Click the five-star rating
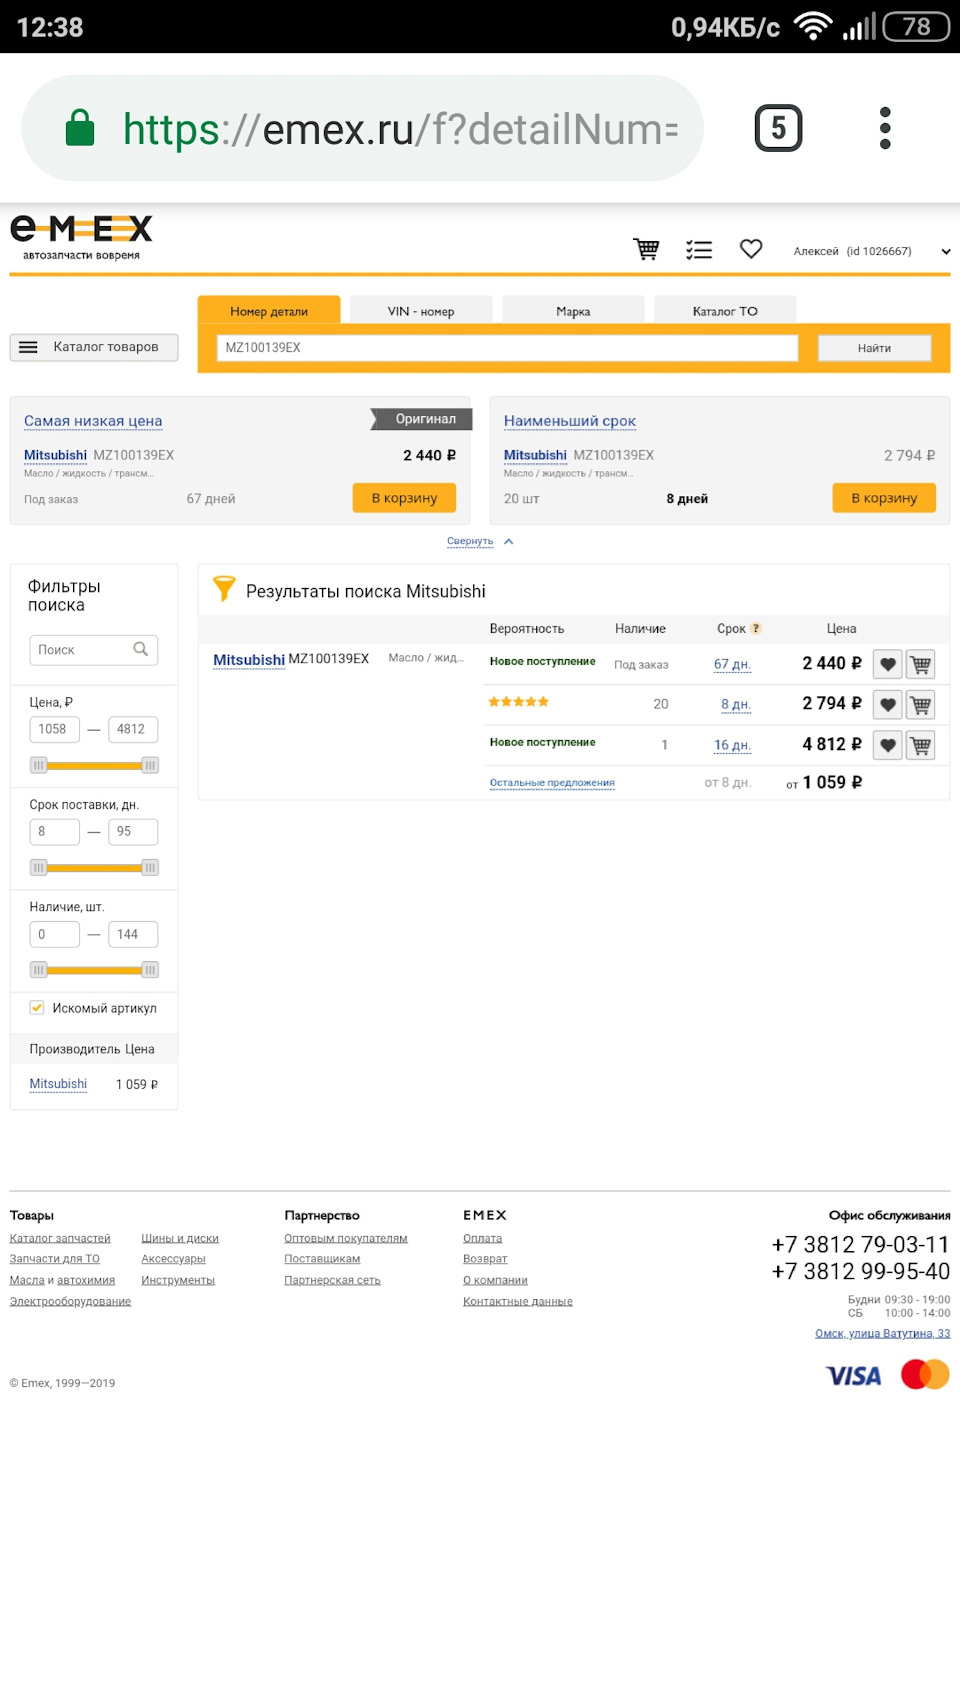The height and width of the screenshot is (1707, 960). point(518,702)
